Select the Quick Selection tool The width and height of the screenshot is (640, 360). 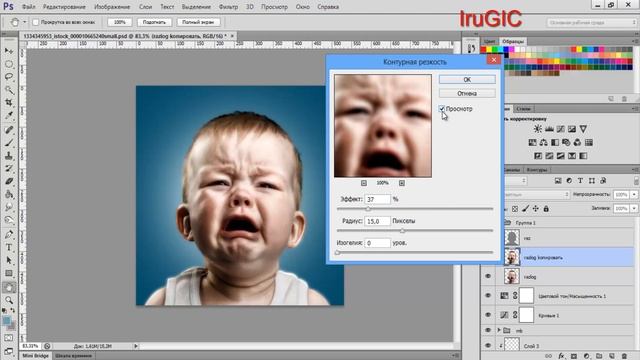pos(9,90)
